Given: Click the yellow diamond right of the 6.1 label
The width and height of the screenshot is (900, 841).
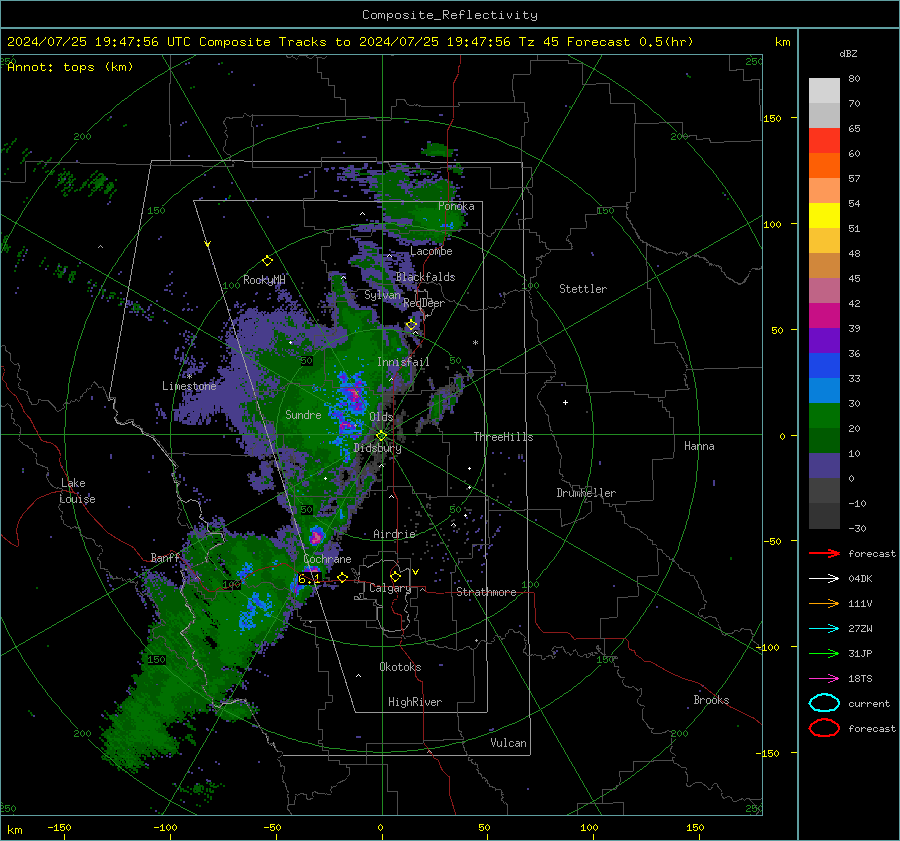Looking at the screenshot, I should click(342, 577).
